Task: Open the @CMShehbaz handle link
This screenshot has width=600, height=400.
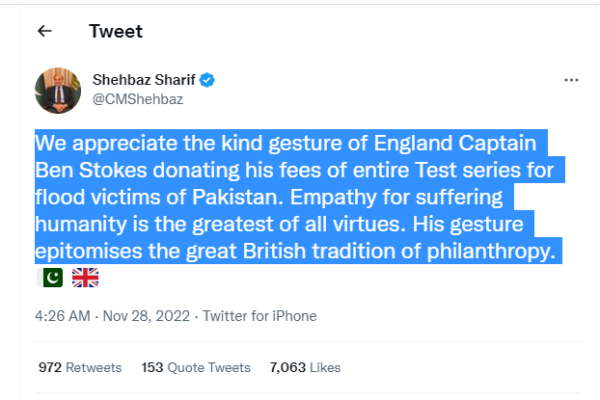Action: click(x=137, y=99)
